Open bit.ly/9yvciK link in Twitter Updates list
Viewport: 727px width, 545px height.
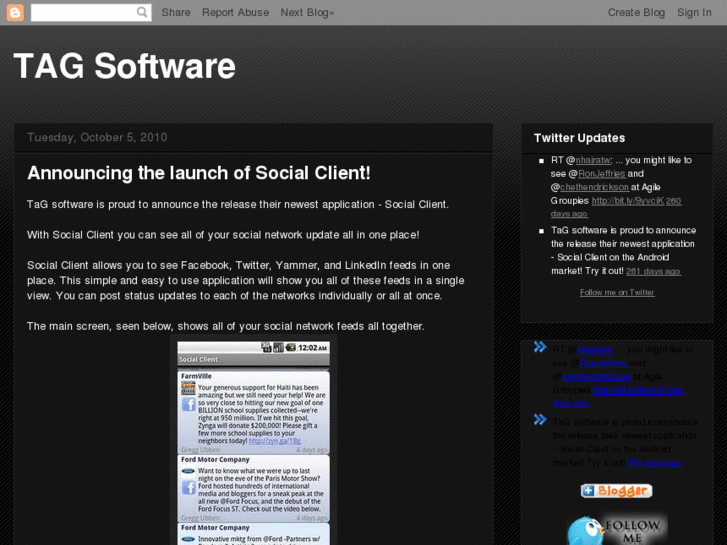coord(628,201)
